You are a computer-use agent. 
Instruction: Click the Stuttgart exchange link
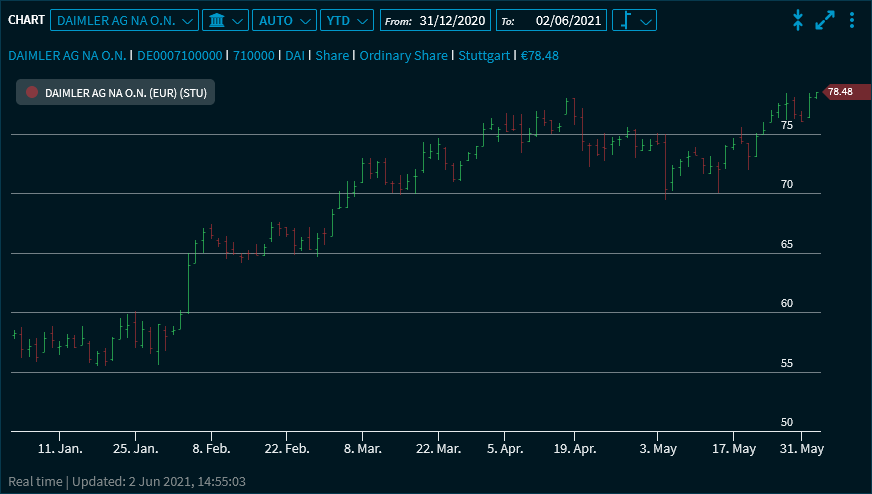pos(485,55)
